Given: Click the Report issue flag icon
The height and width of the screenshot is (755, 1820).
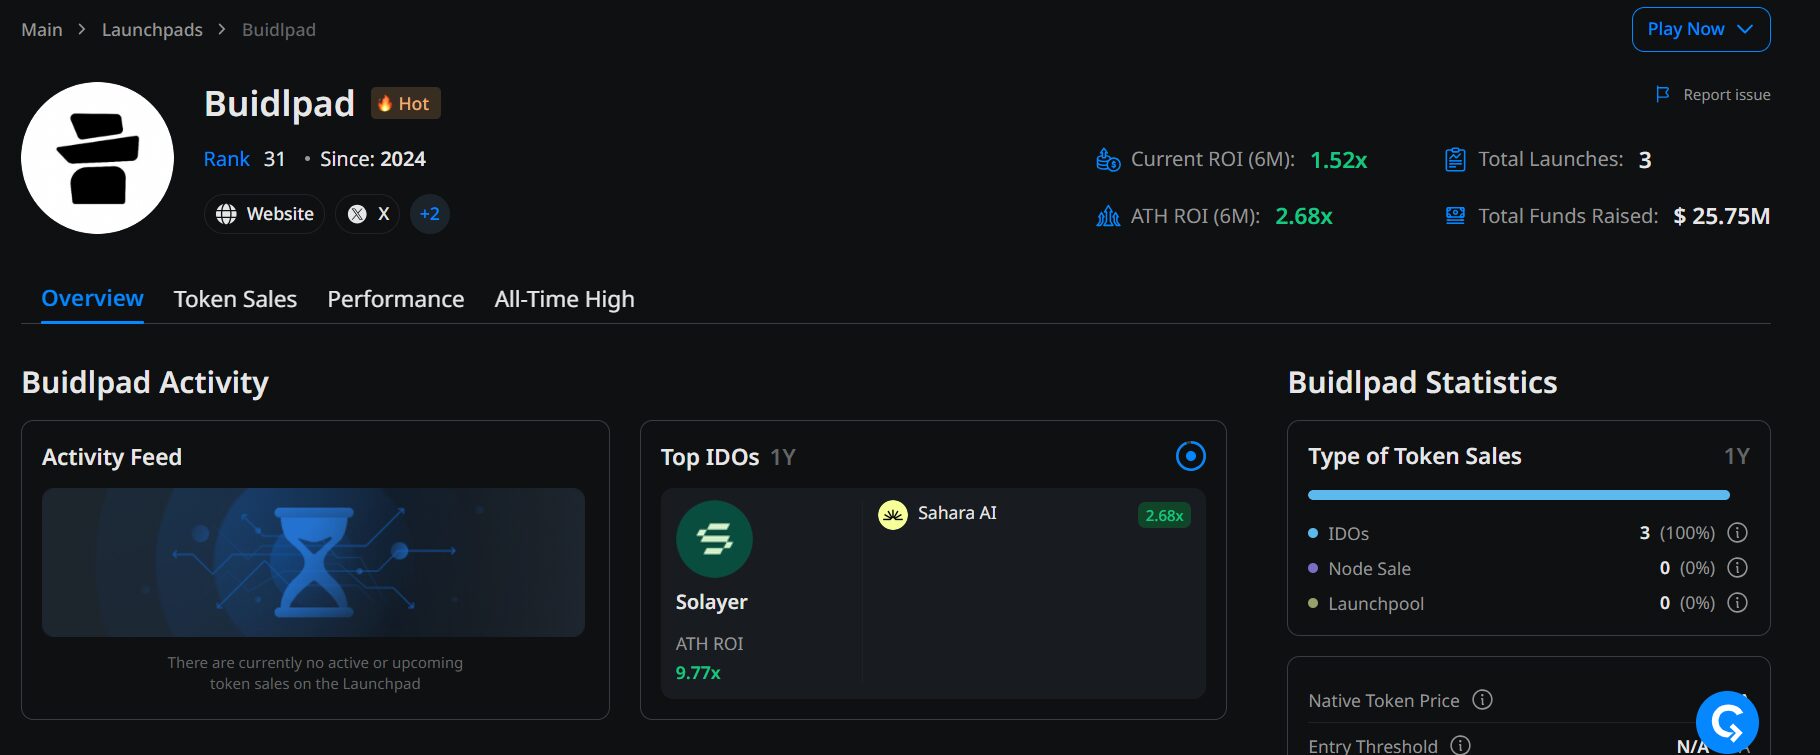Looking at the screenshot, I should pyautogui.click(x=1663, y=94).
